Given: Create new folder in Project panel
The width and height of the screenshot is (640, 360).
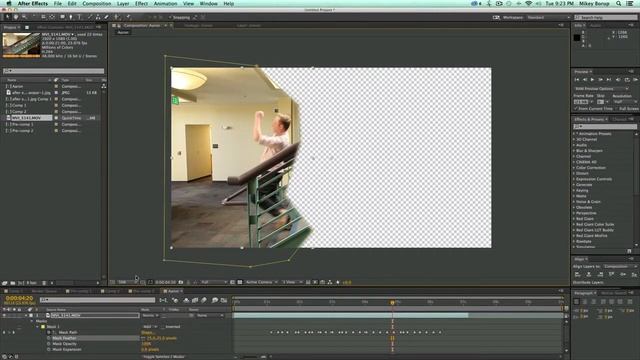Looking at the screenshot, I should click(13, 282).
